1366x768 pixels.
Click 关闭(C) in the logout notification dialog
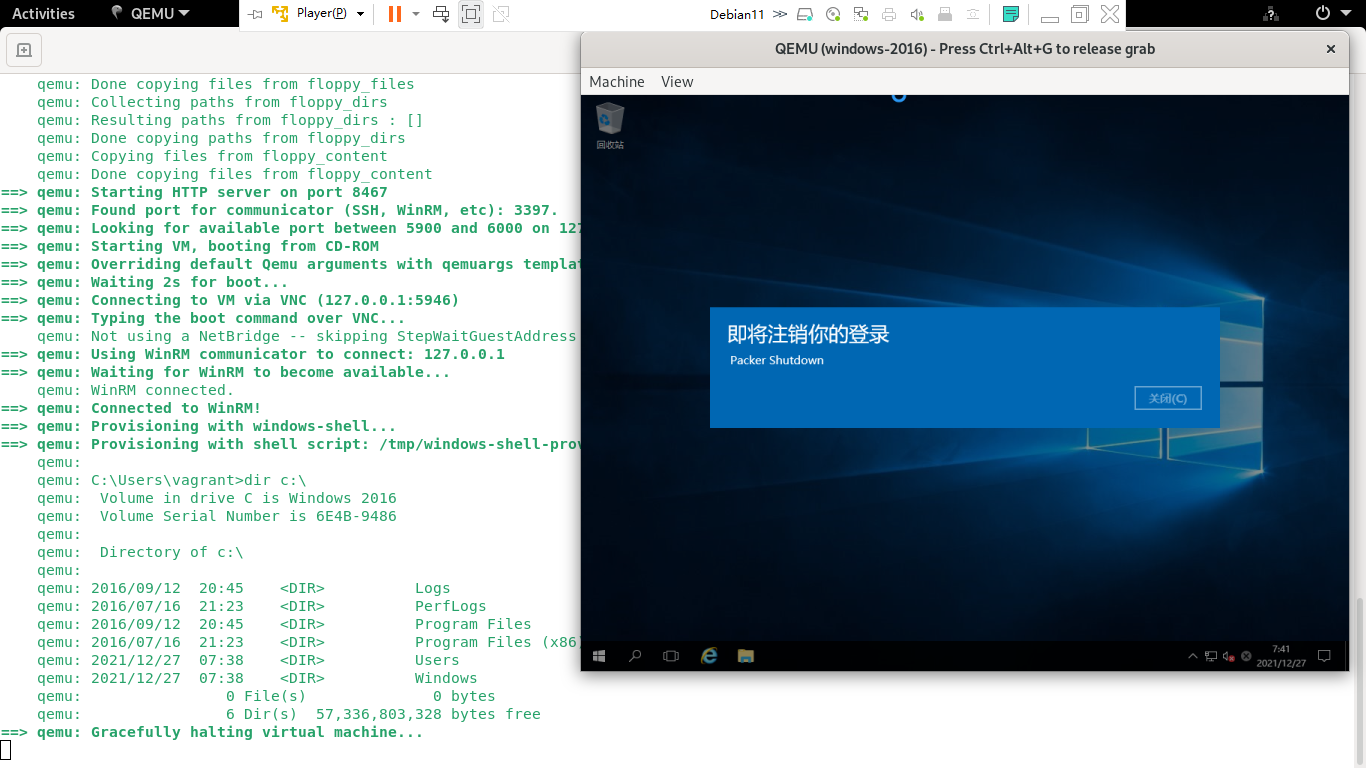pos(1167,397)
